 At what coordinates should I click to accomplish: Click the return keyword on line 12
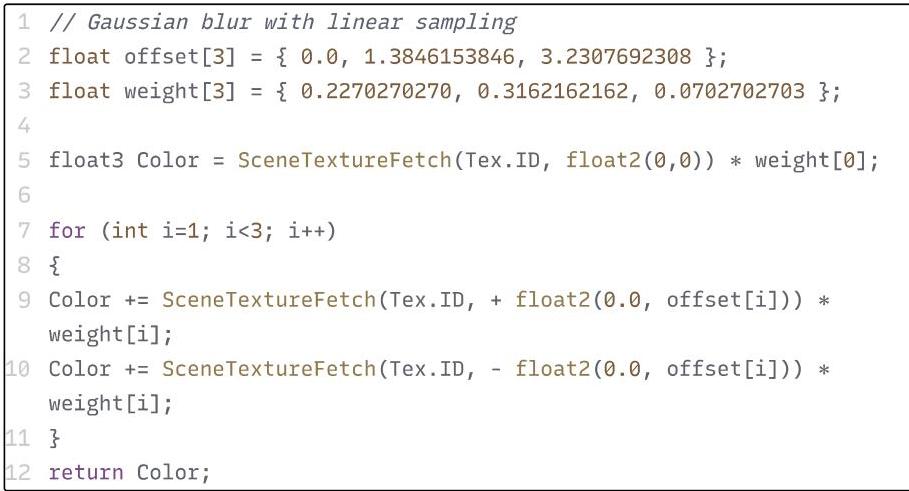(86, 473)
